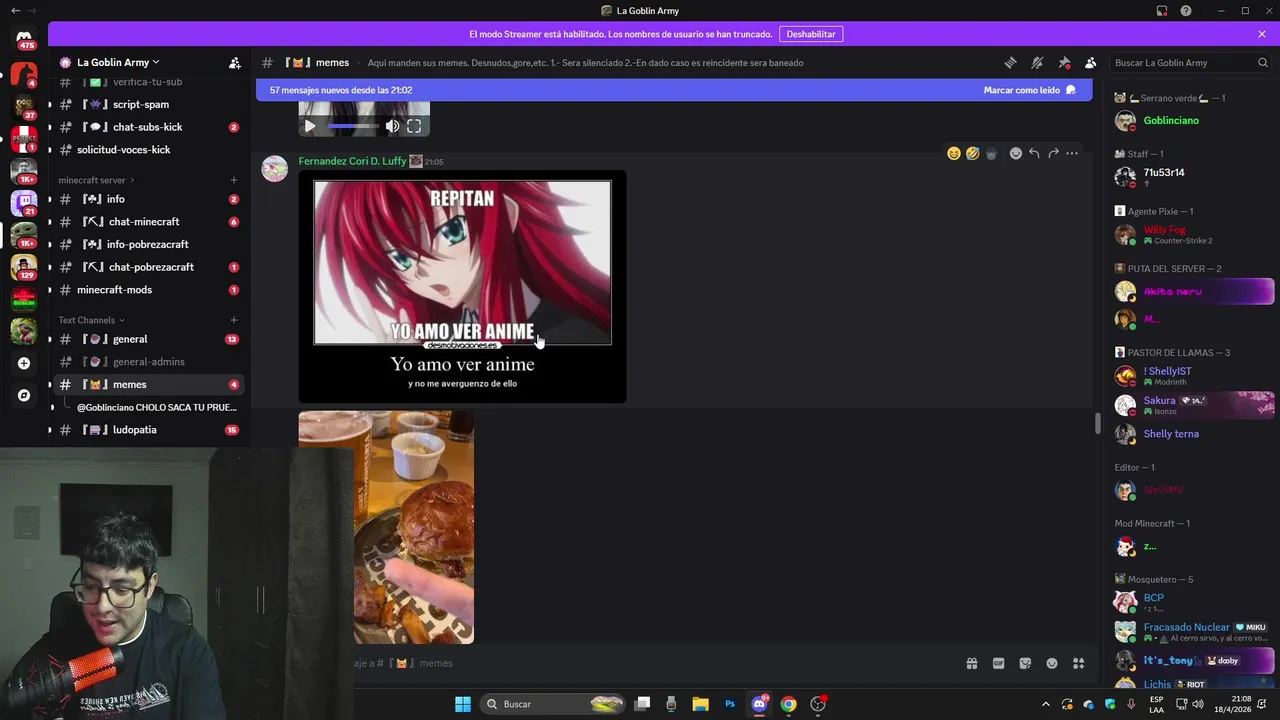Open Discord help icon in title bar
The image size is (1280, 720).
point(1186,11)
